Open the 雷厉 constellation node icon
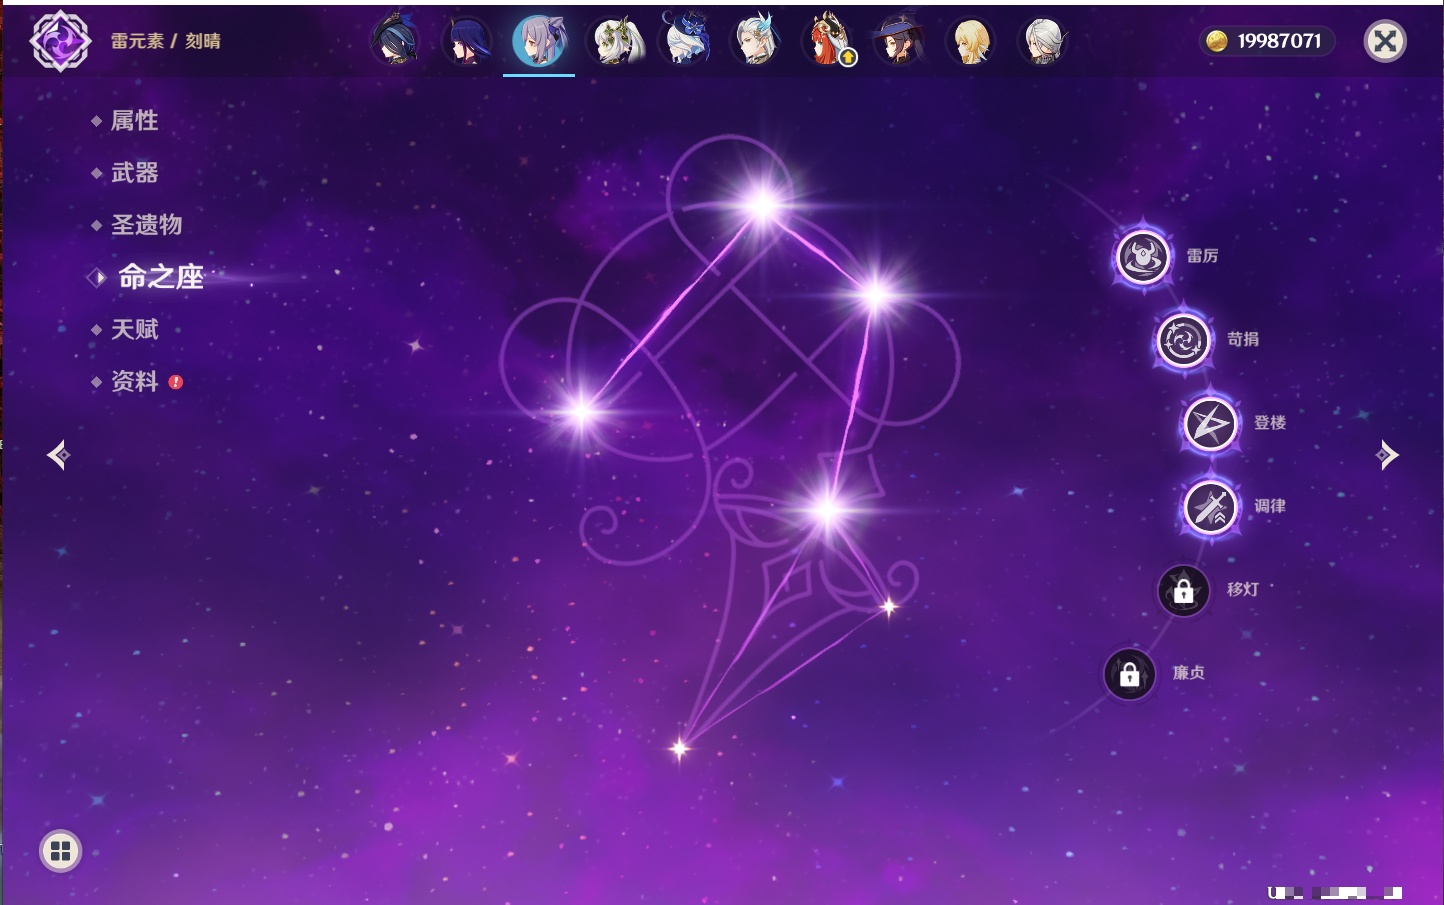 pyautogui.click(x=1143, y=257)
